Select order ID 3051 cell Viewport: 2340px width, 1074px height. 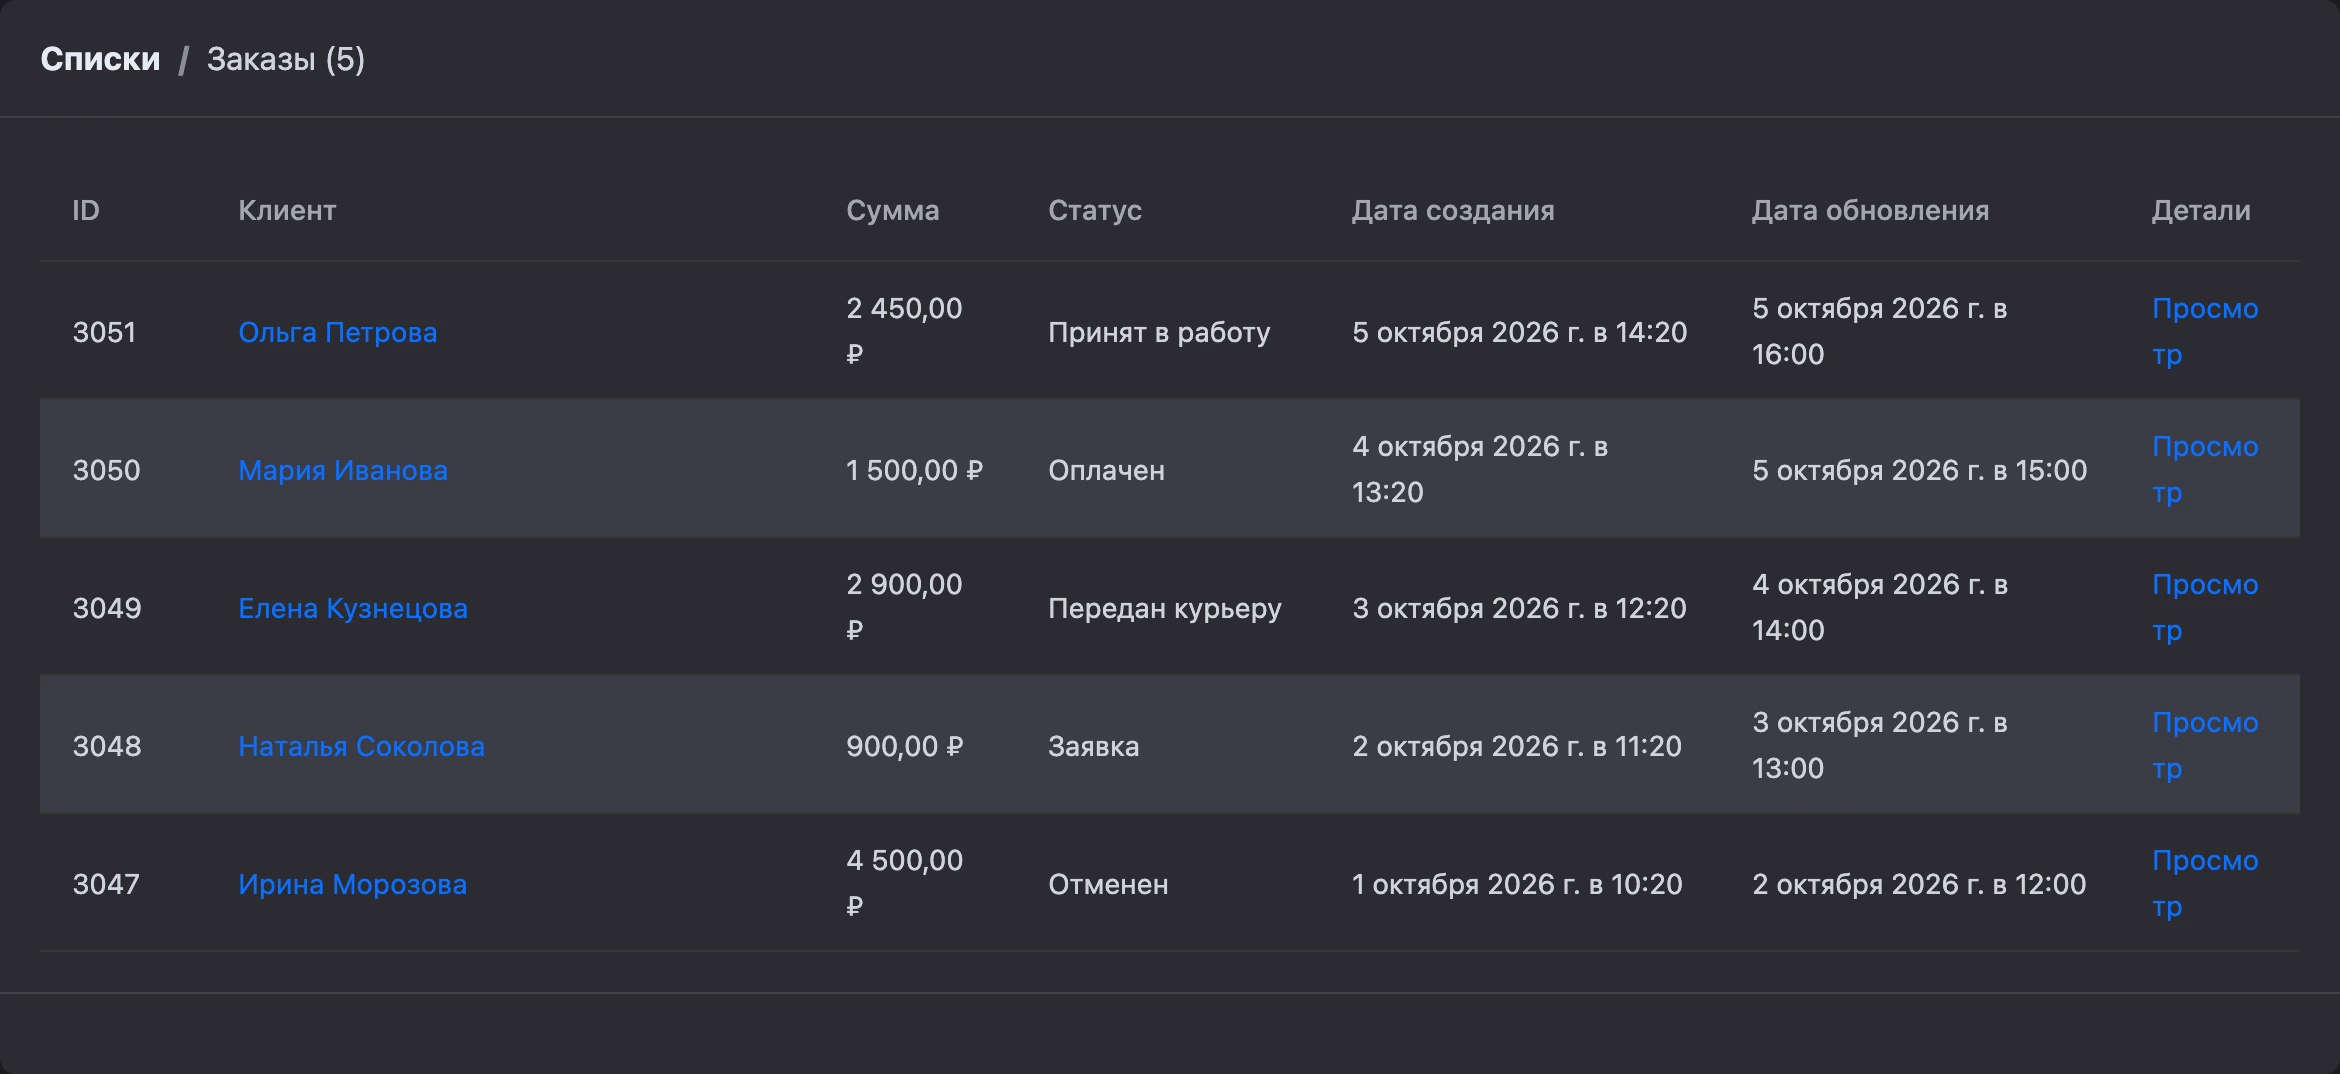click(x=104, y=332)
